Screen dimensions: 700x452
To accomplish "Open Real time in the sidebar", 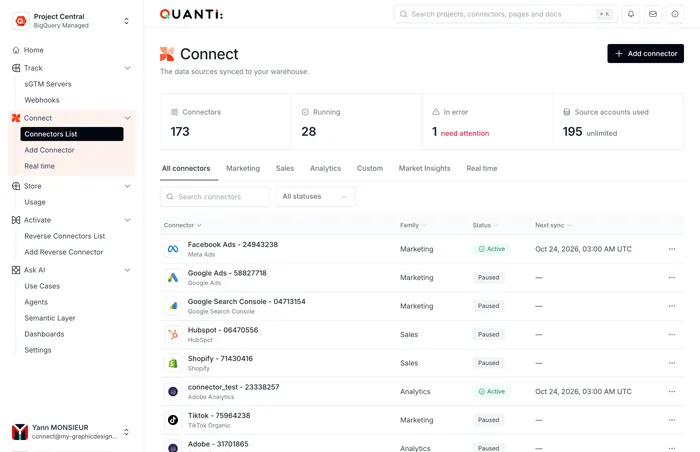I will pos(40,166).
